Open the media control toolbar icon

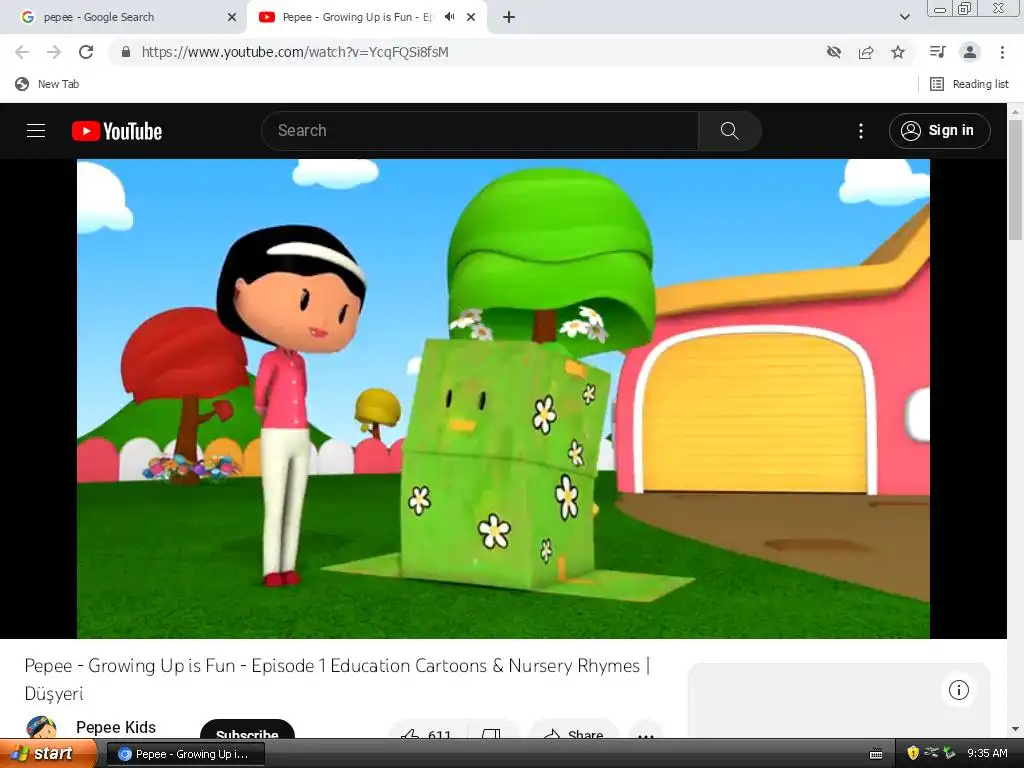937,52
